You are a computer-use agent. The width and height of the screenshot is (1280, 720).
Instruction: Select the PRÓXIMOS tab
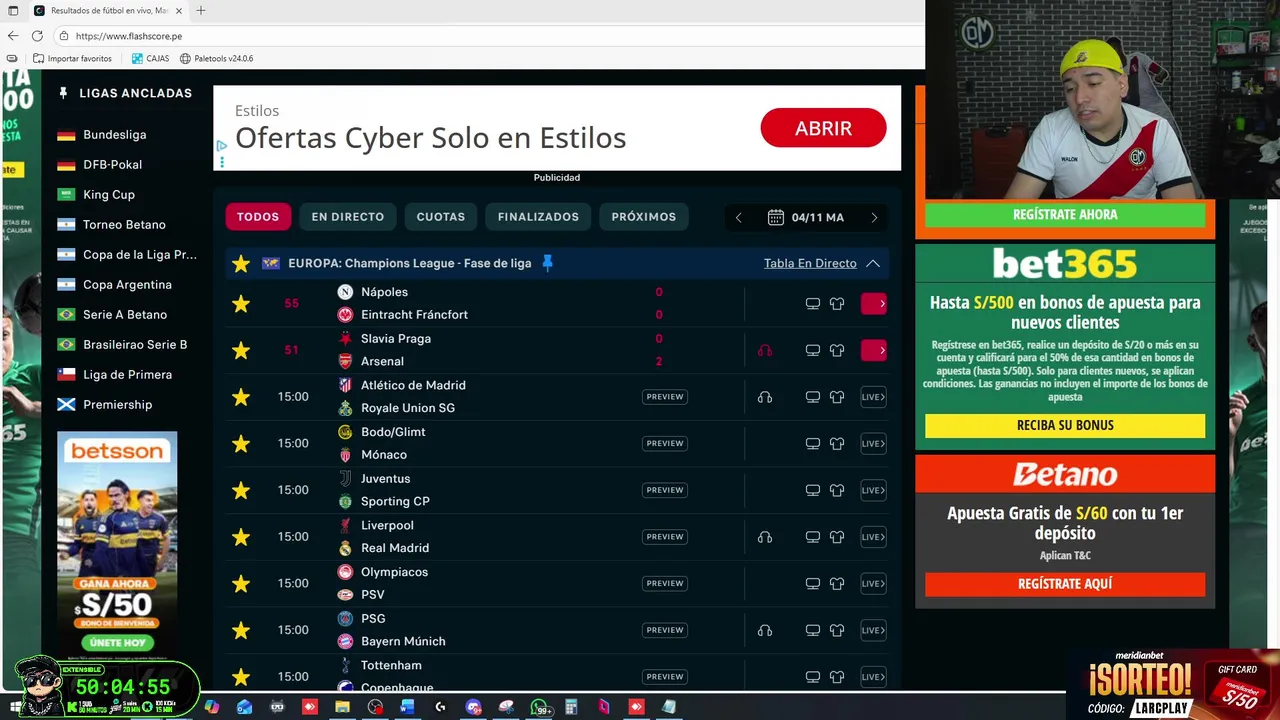pos(644,217)
